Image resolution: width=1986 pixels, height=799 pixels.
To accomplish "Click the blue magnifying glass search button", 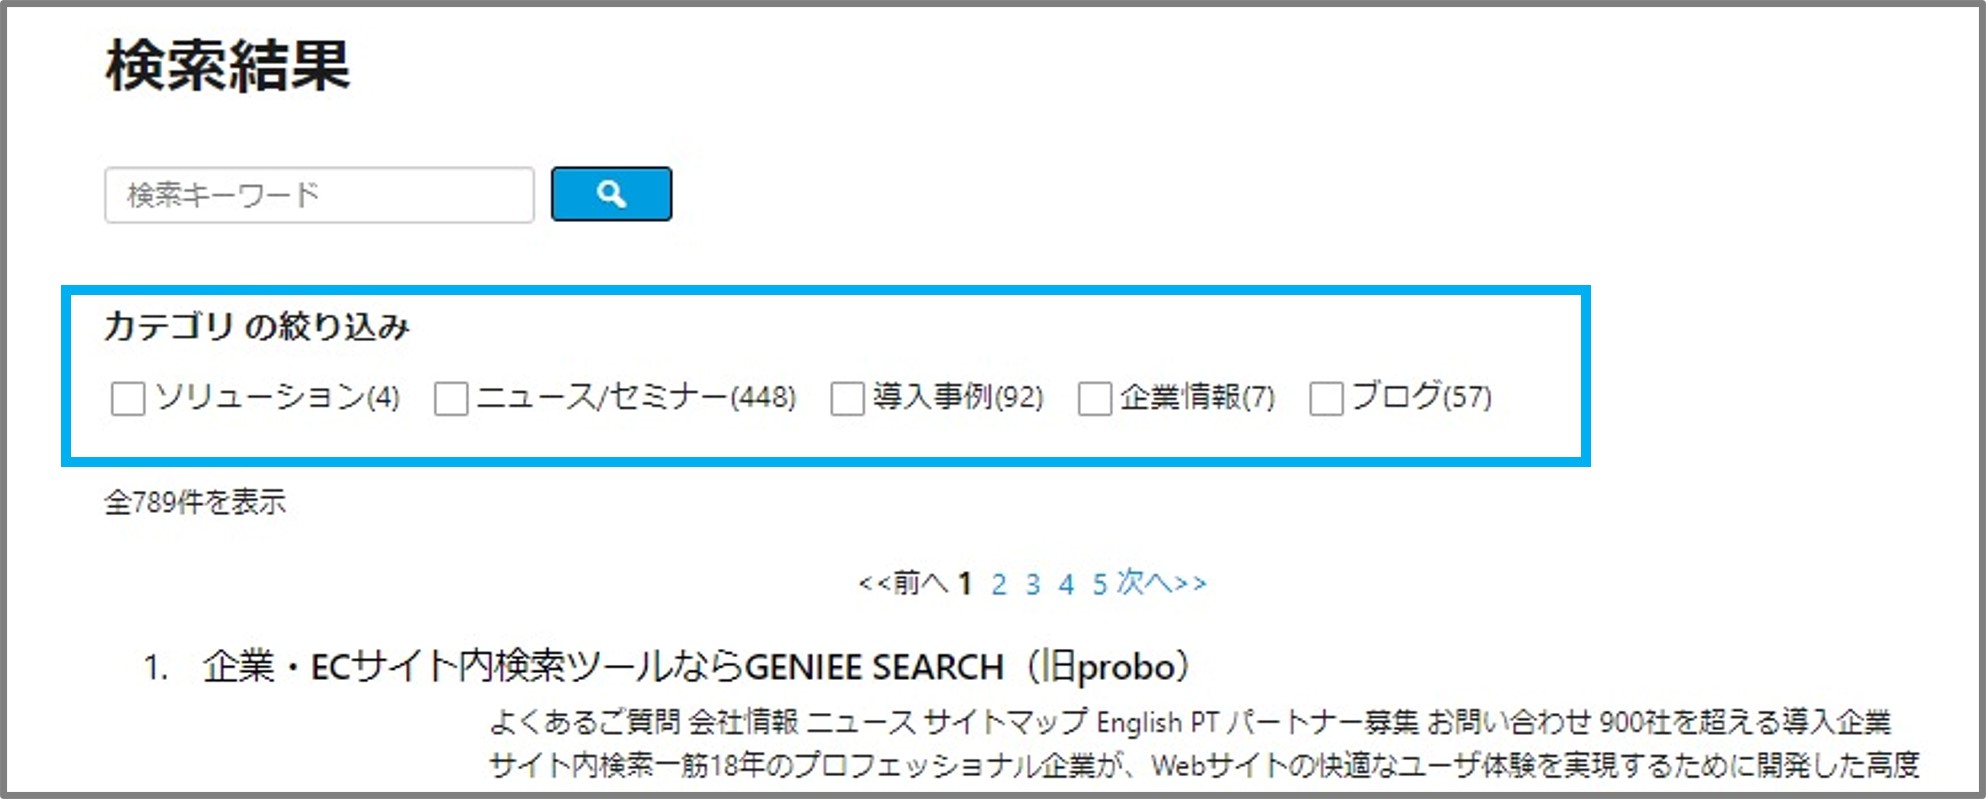I will coord(611,194).
